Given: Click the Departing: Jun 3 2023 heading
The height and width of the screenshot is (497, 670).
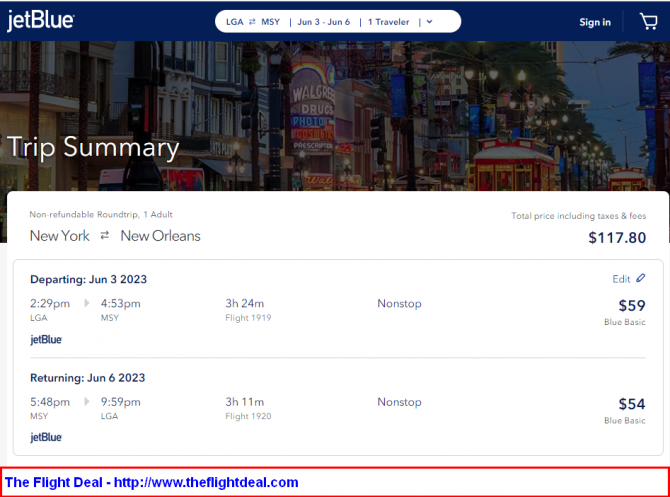Looking at the screenshot, I should tap(88, 279).
